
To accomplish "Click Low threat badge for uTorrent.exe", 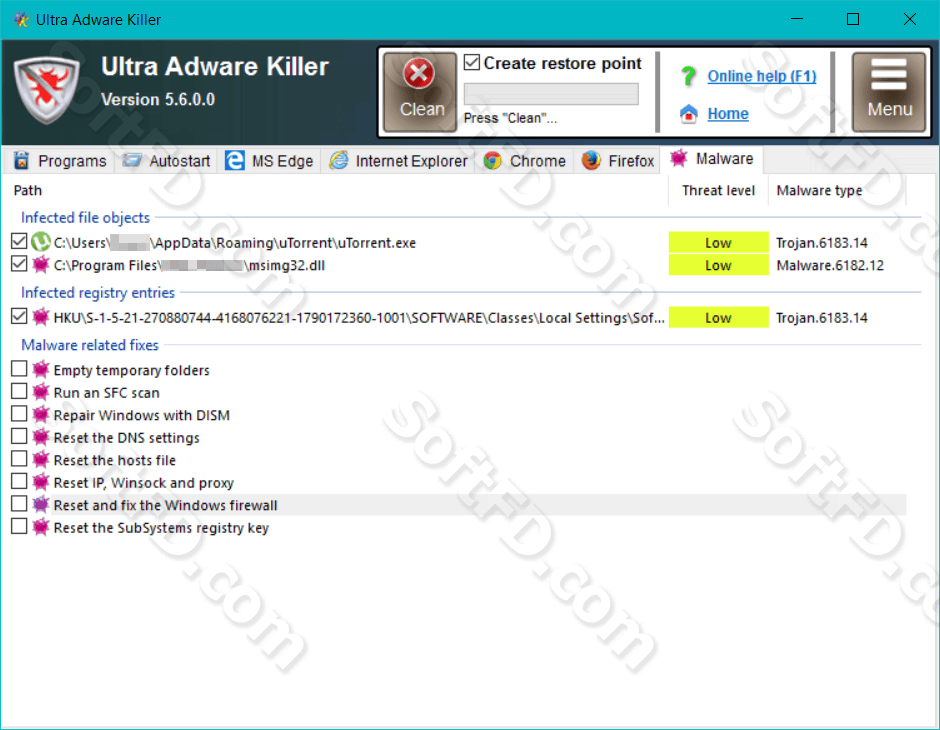I will click(718, 243).
